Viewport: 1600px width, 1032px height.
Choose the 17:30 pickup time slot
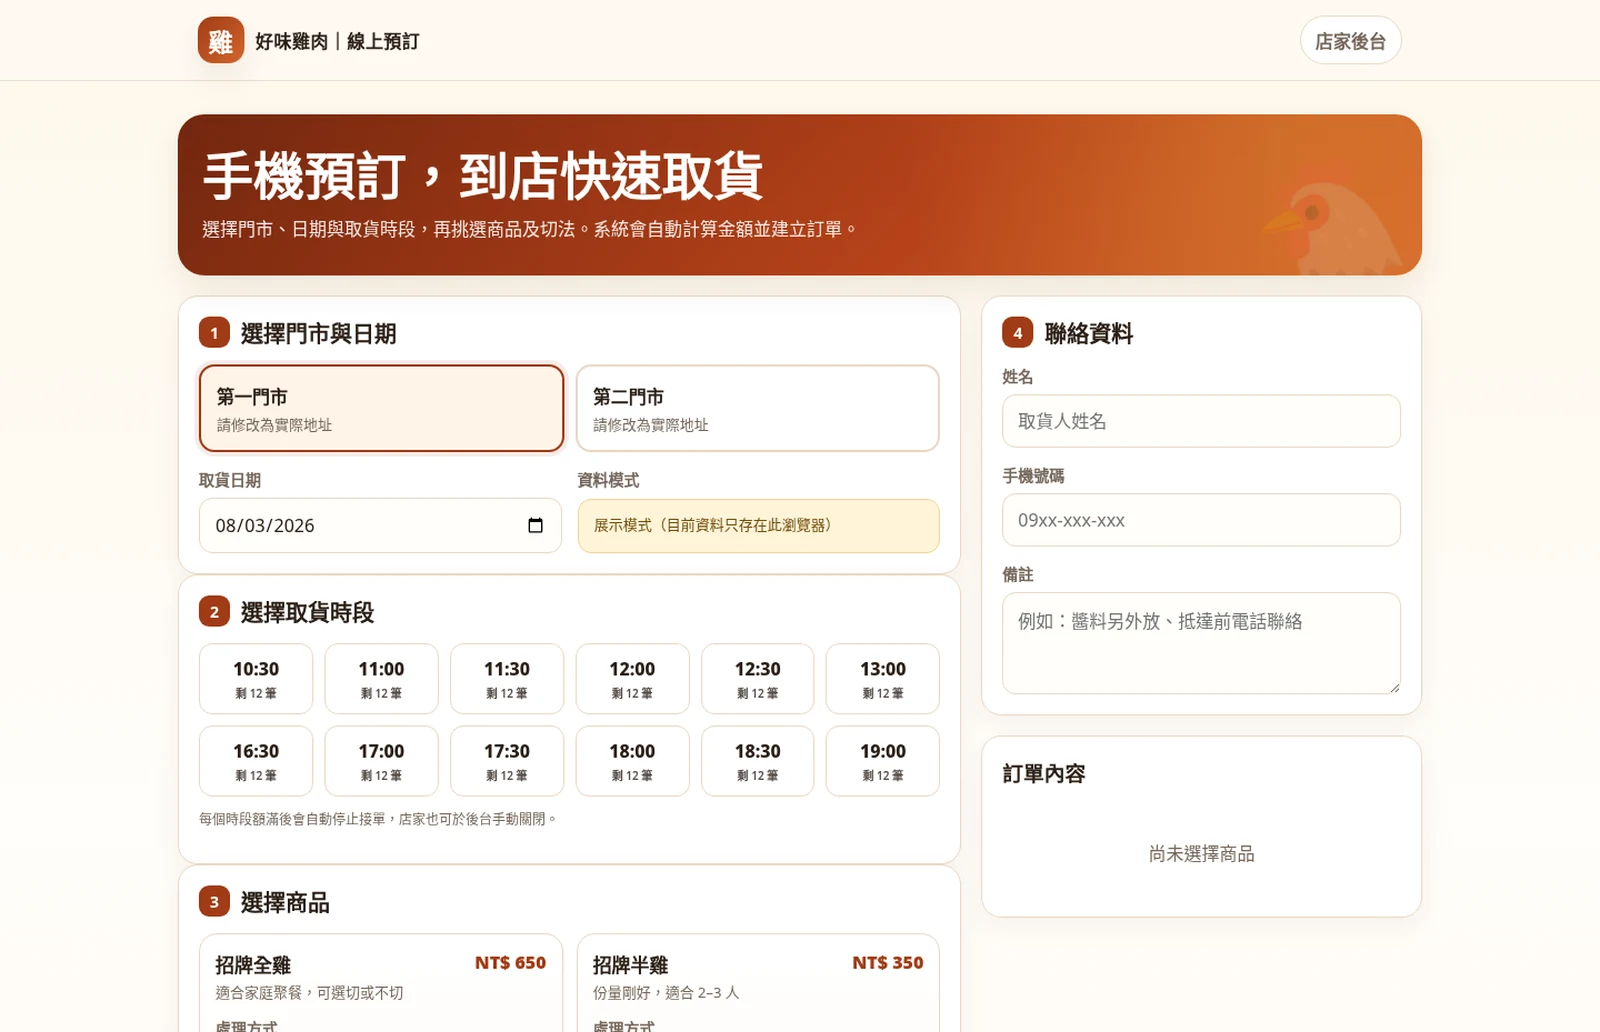[x=507, y=761]
